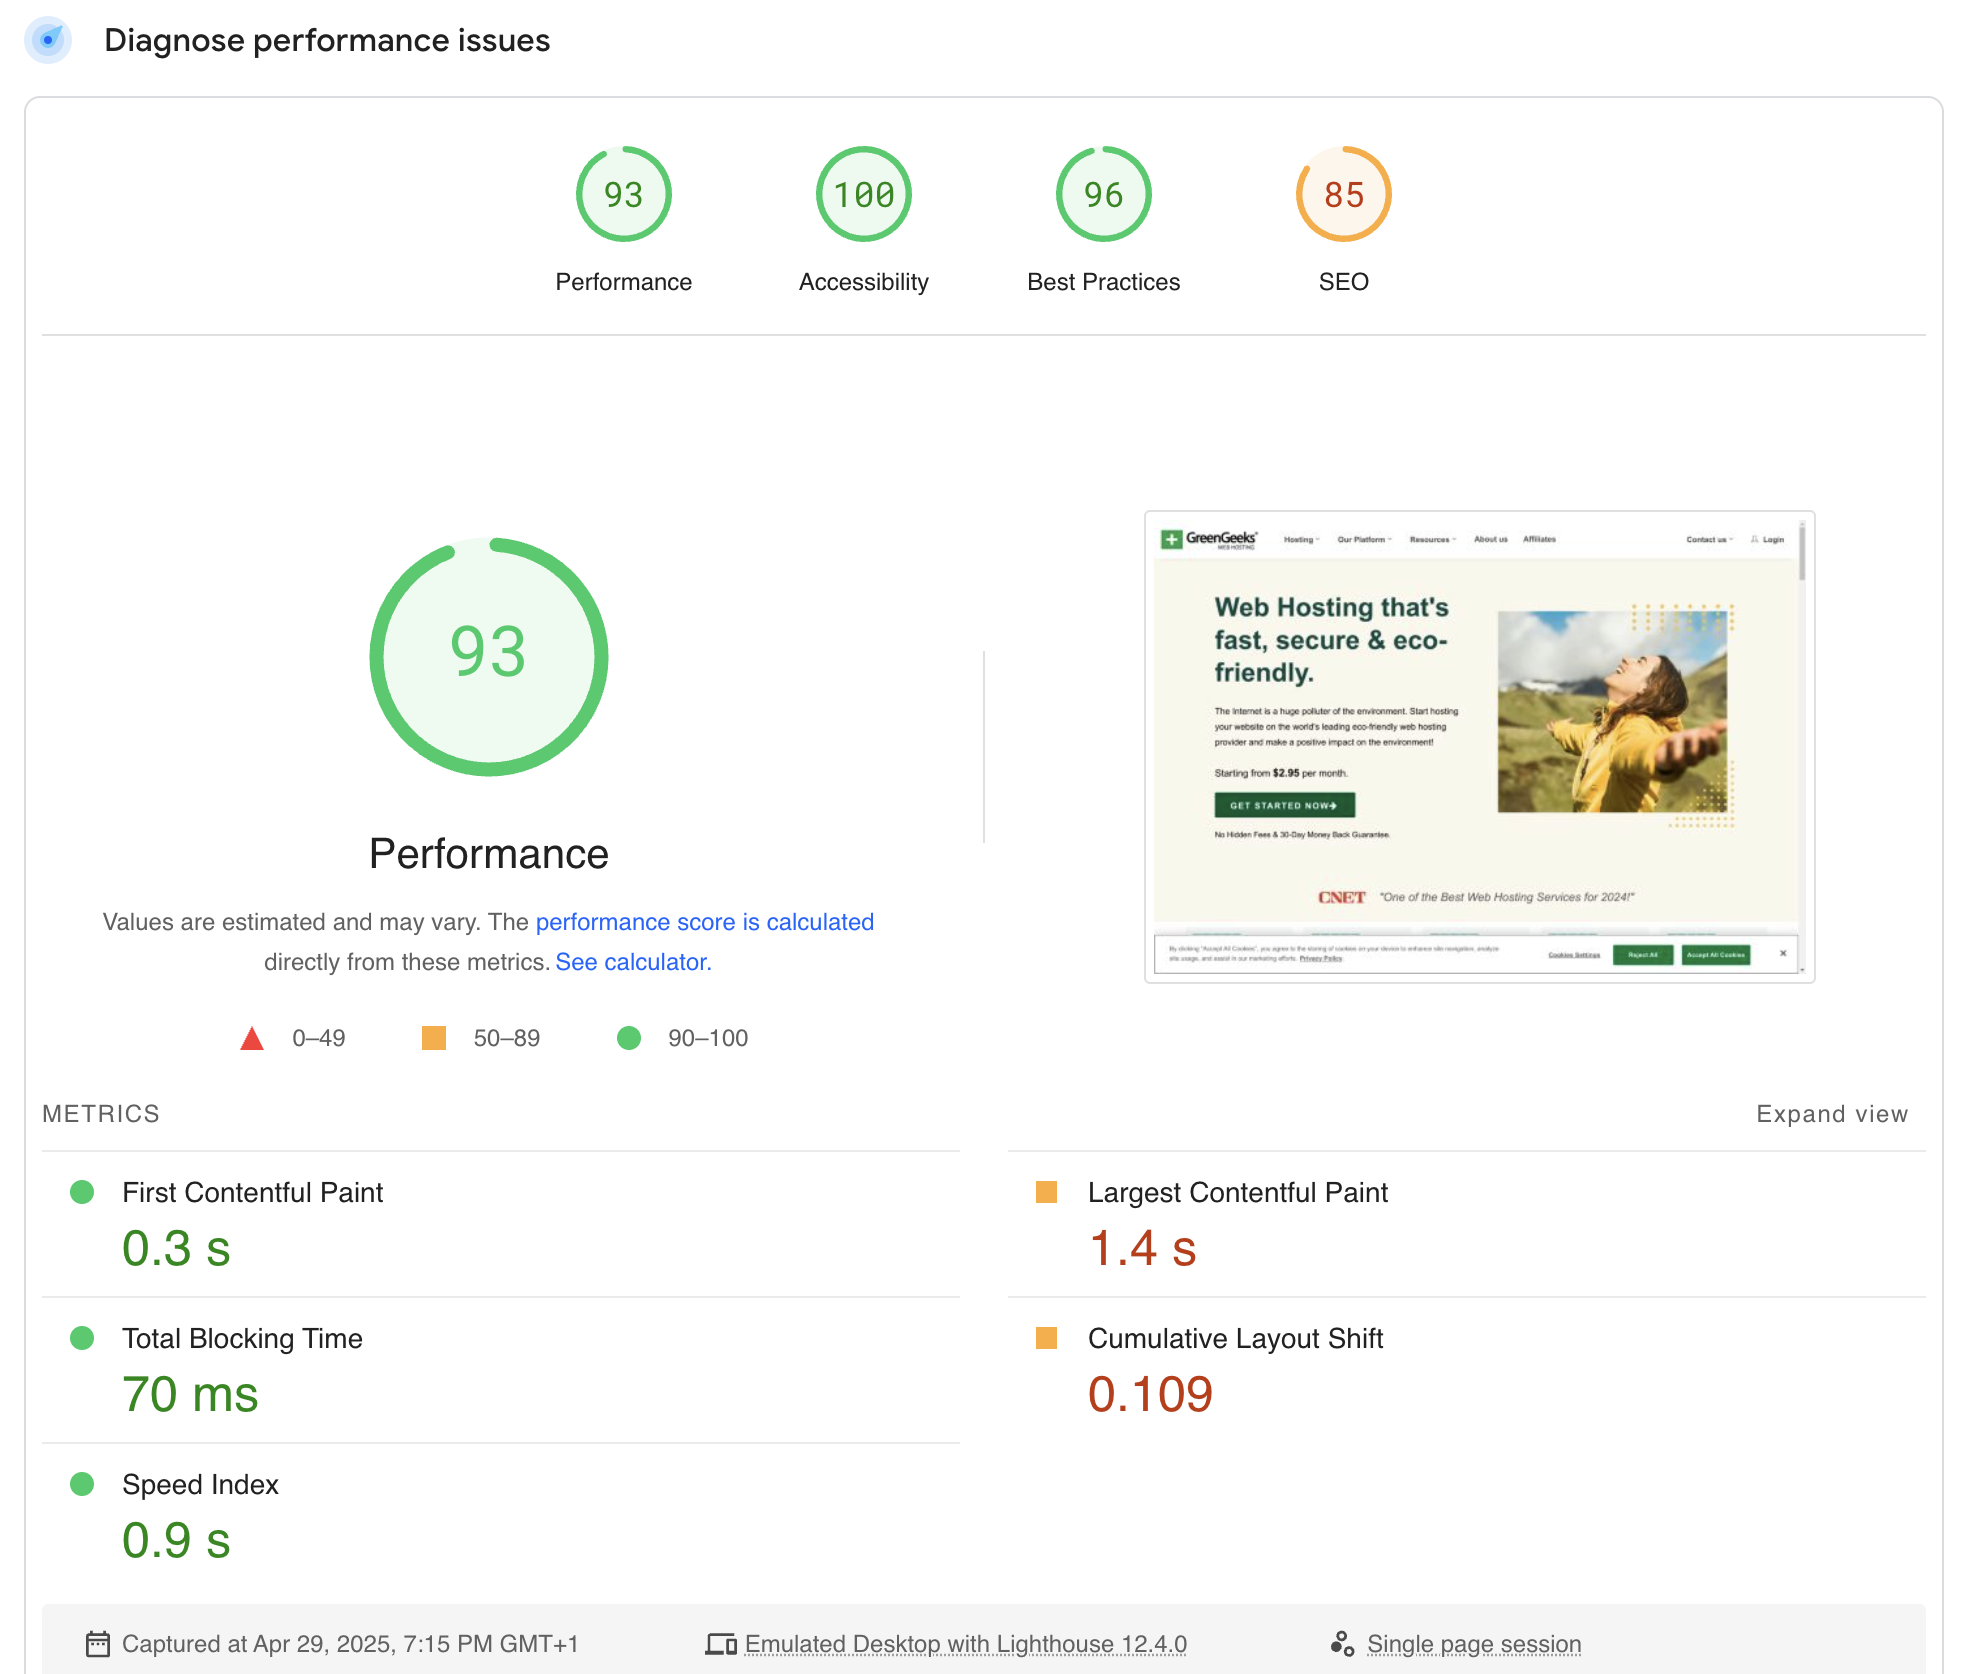Click the Largest Contentful Paint label
Viewport: 1966px width, 1674px height.
tap(1238, 1192)
